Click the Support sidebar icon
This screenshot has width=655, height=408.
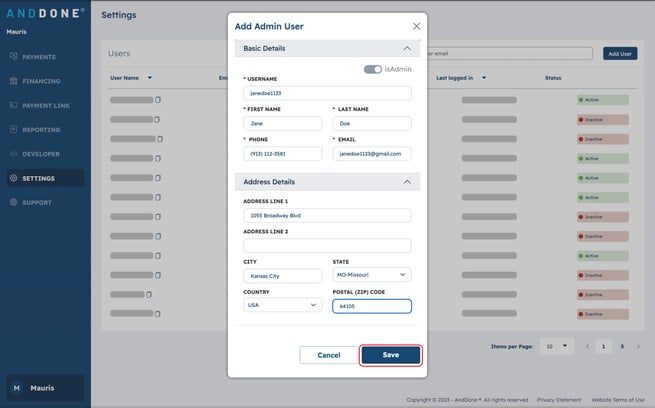pos(13,203)
